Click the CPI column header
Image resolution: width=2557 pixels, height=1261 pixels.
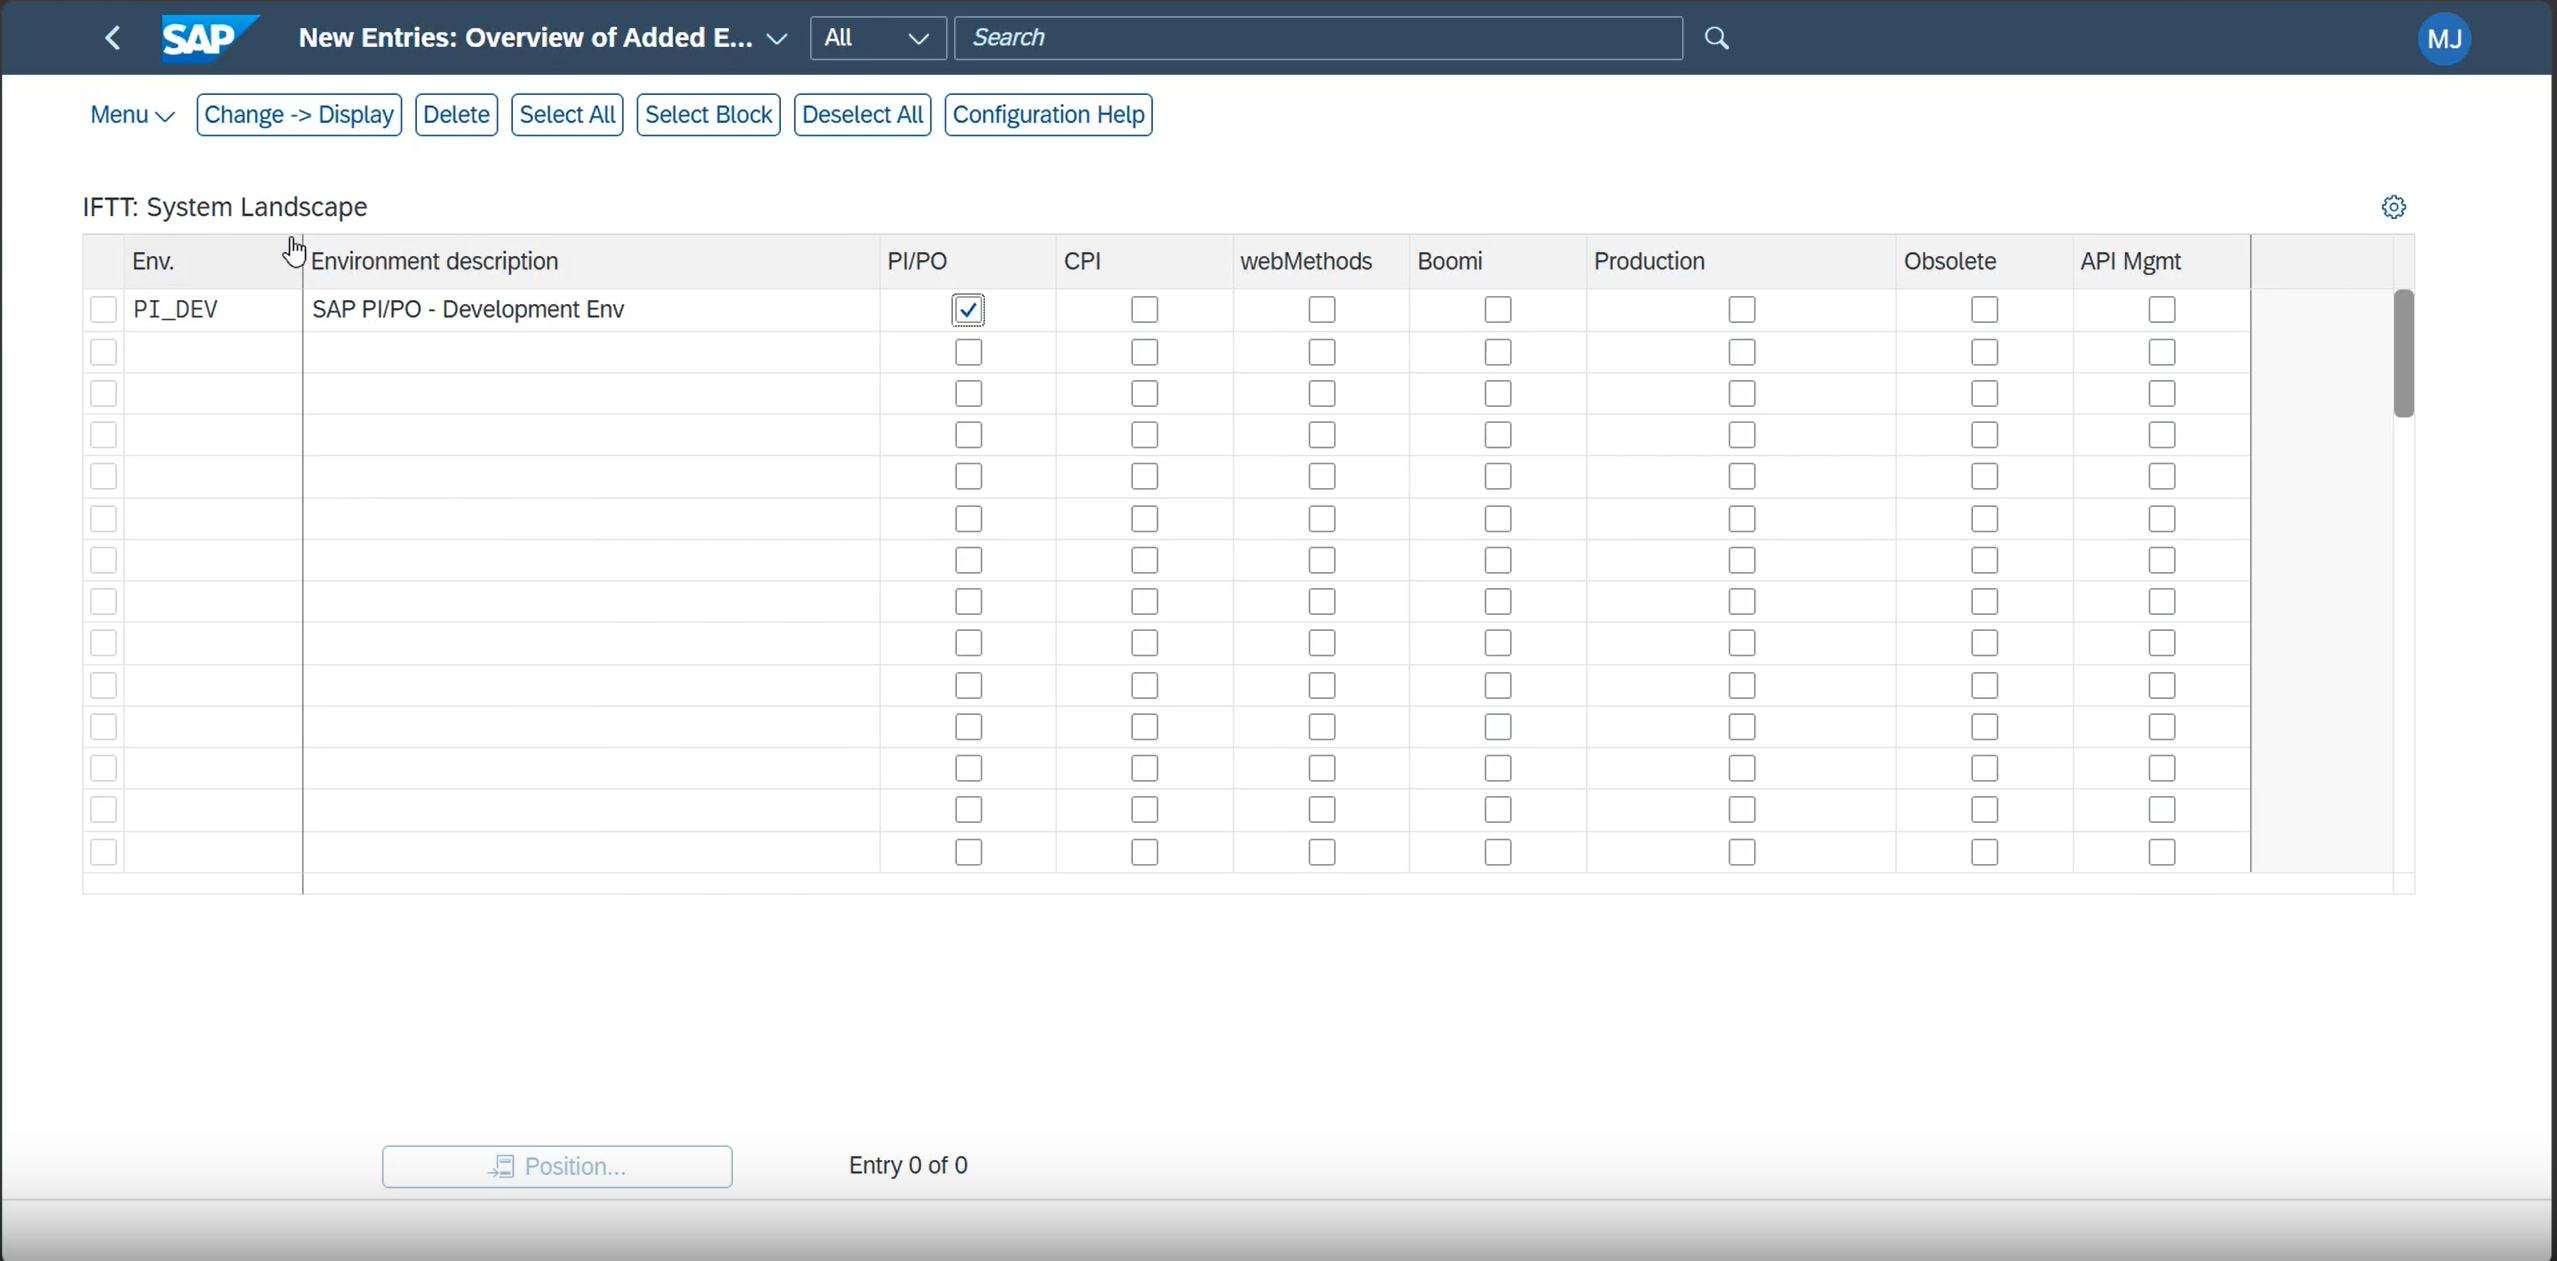point(1144,262)
